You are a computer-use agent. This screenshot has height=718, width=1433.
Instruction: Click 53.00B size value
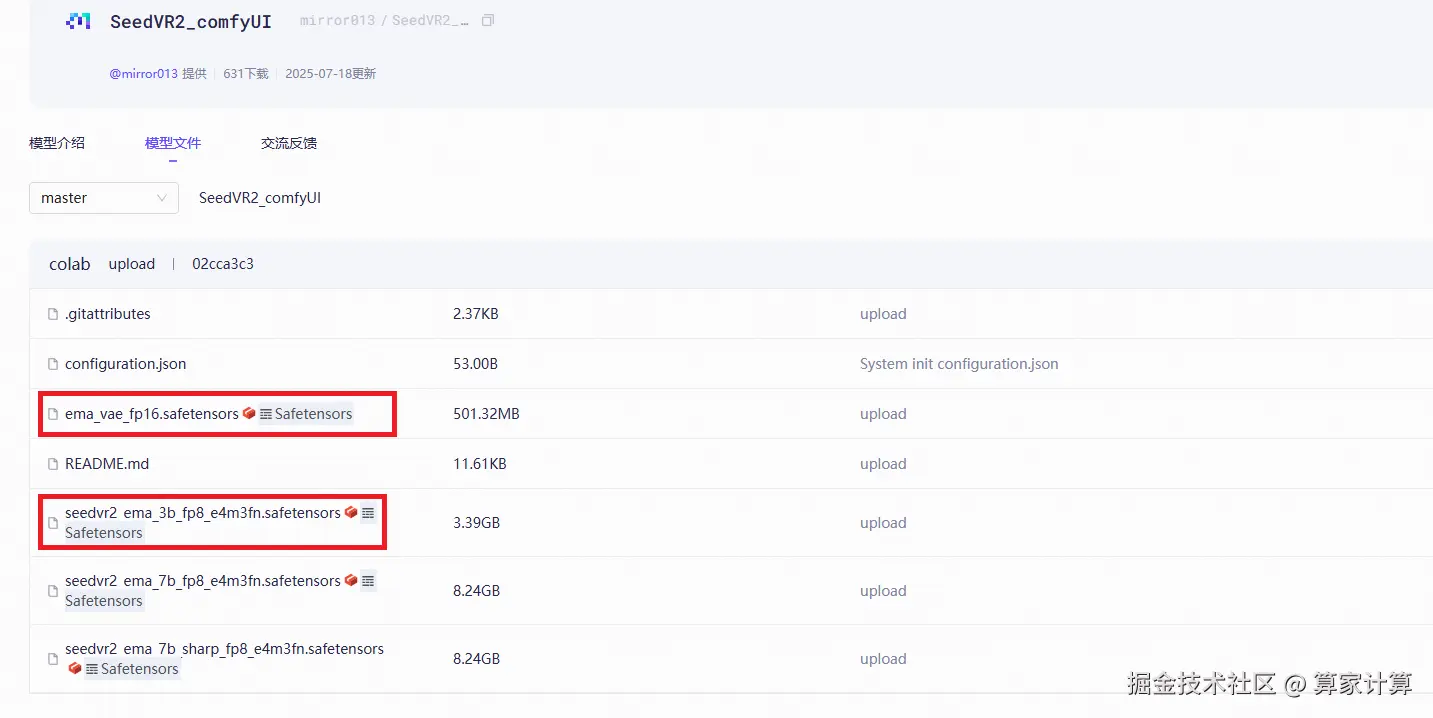[475, 364]
